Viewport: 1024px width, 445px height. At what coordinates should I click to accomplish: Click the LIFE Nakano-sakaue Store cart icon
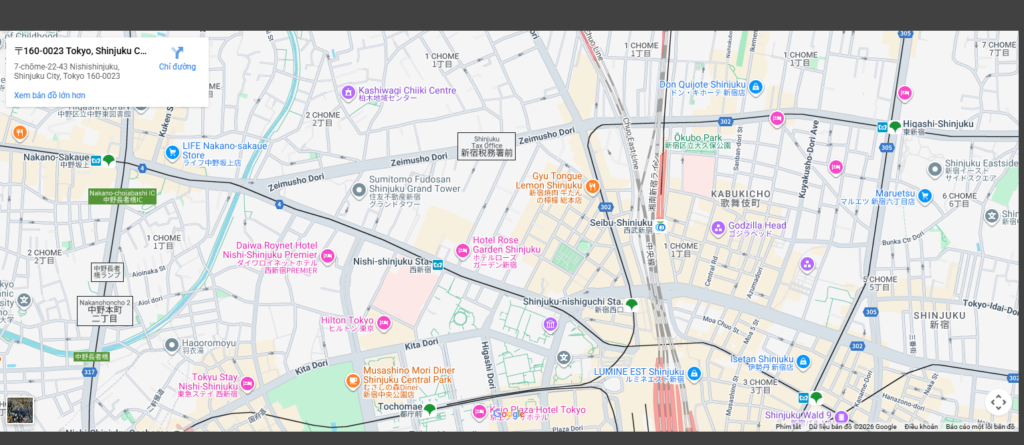pyautogui.click(x=171, y=153)
